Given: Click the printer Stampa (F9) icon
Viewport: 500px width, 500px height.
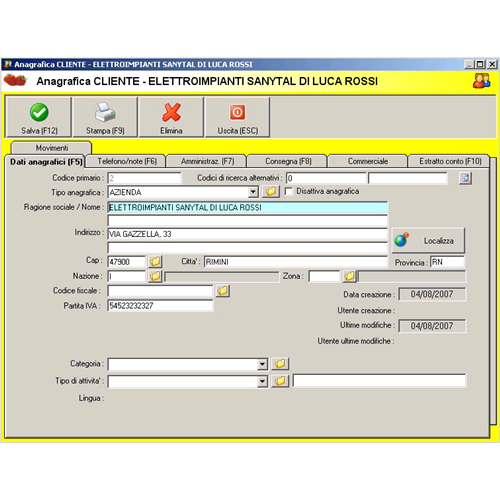Looking at the screenshot, I should point(105,112).
